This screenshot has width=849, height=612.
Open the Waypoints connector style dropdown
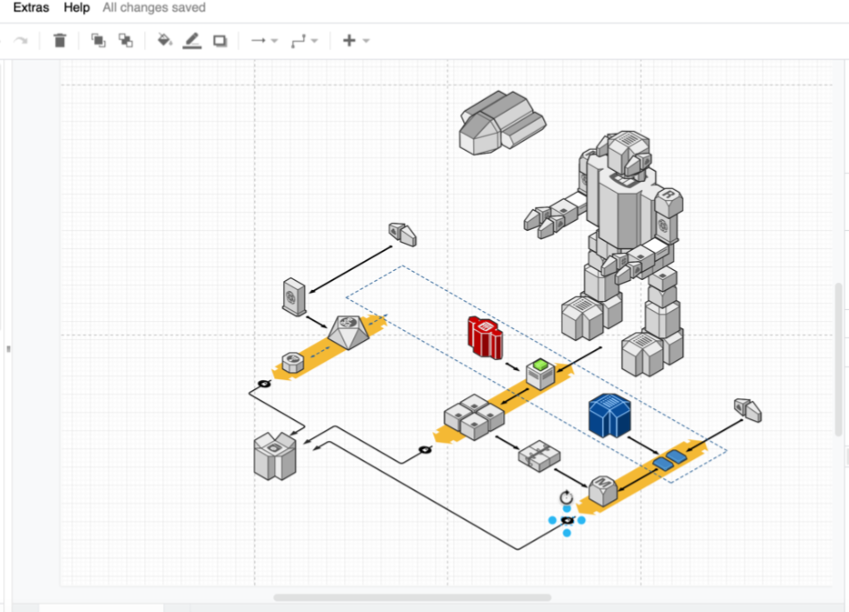(x=304, y=41)
